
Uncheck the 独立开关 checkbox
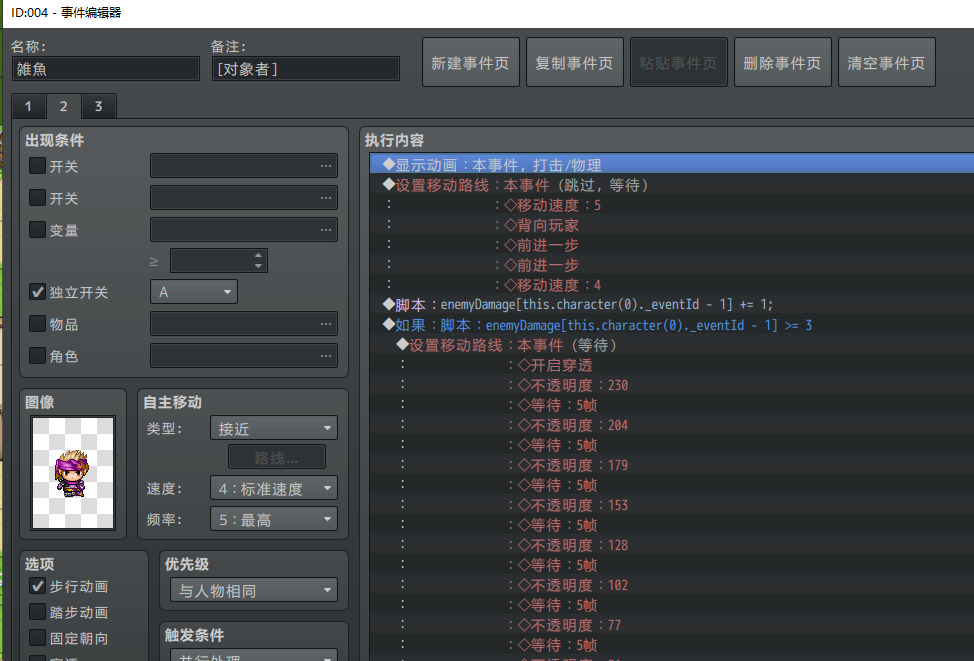37,292
